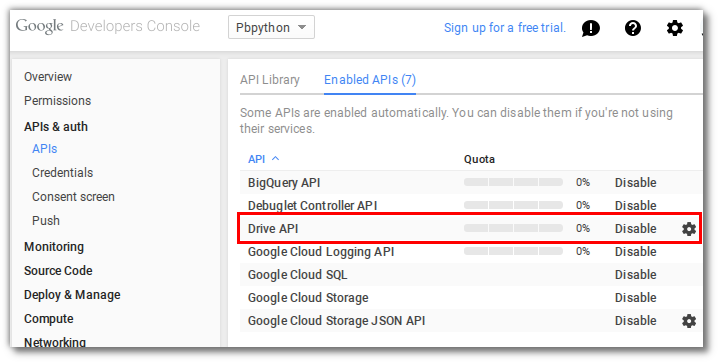
Task: Open the Debuglet Controller API entry
Action: pos(312,205)
